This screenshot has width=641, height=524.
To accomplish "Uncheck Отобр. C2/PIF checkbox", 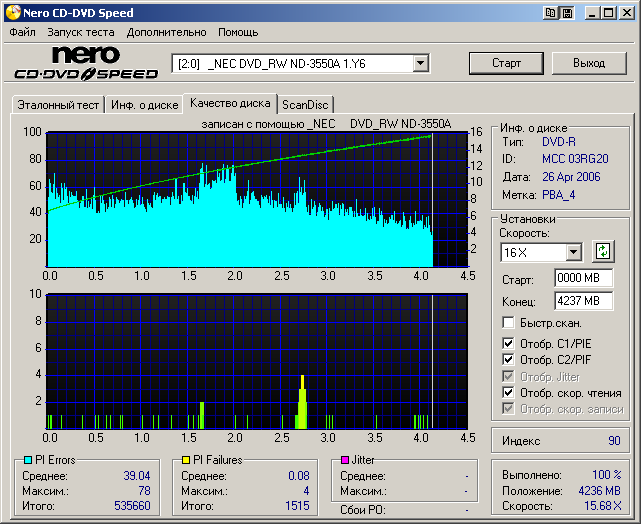I will click(508, 360).
